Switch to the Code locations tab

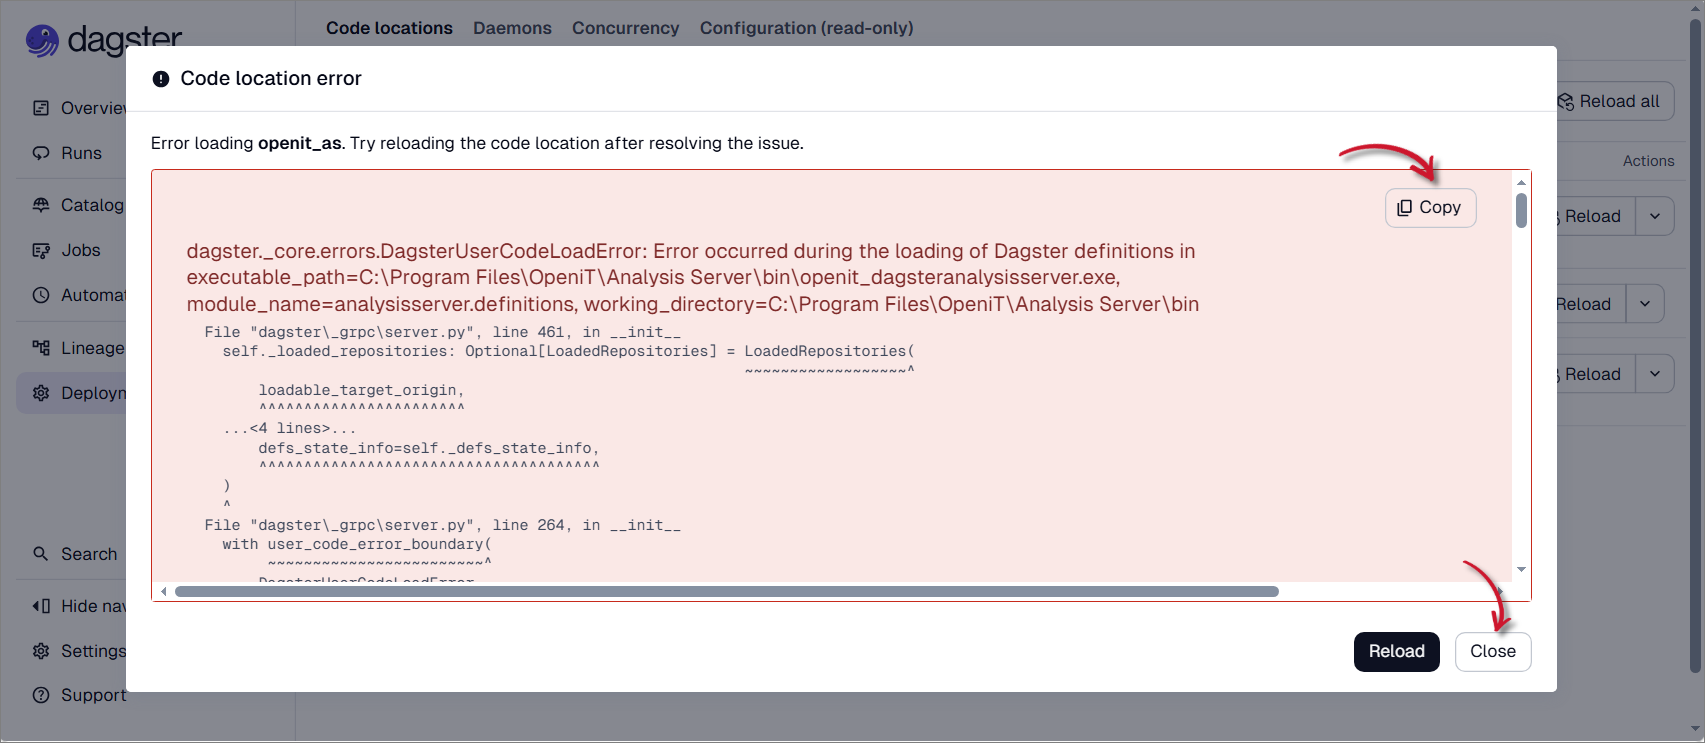click(389, 28)
